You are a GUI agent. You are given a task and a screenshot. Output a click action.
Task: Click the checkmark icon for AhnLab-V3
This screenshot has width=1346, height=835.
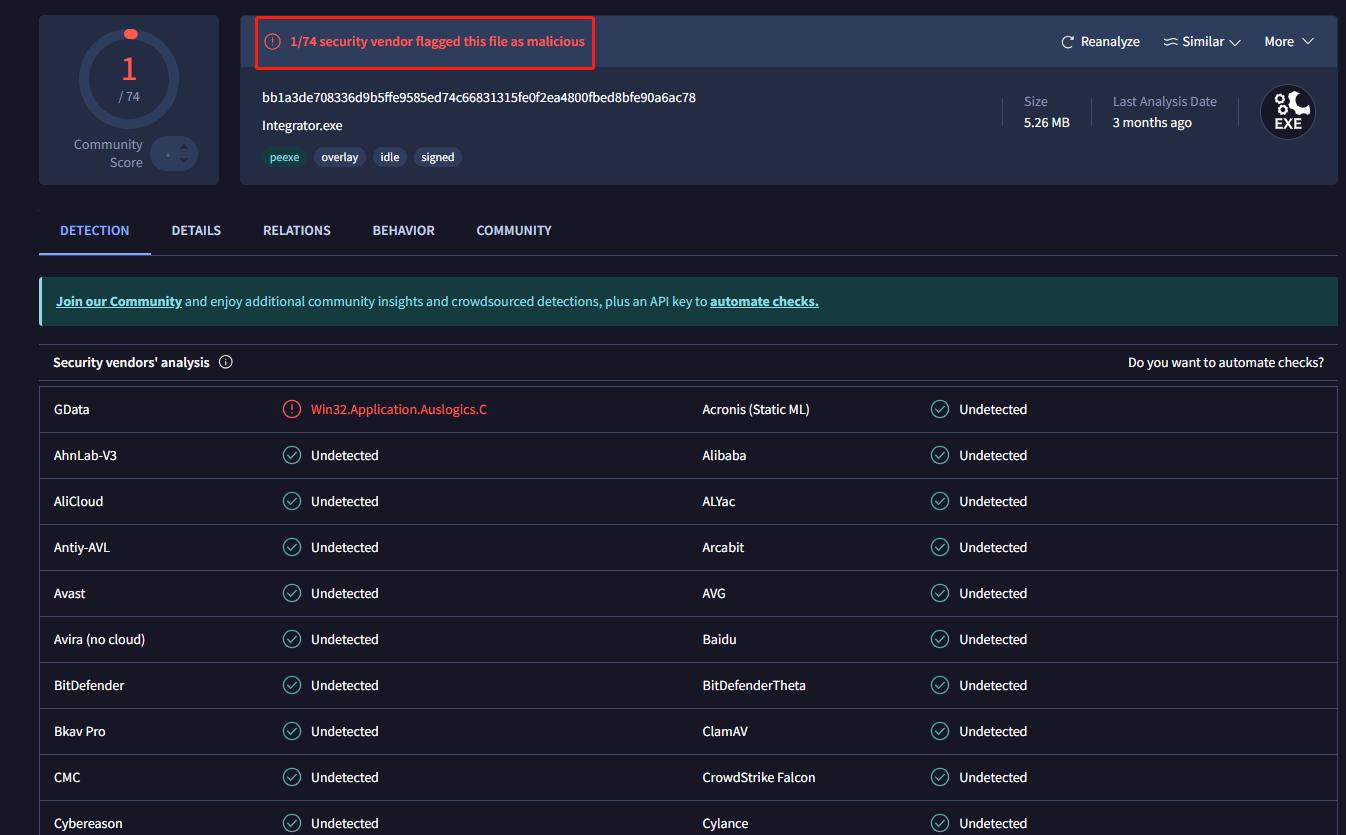pyautogui.click(x=292, y=455)
